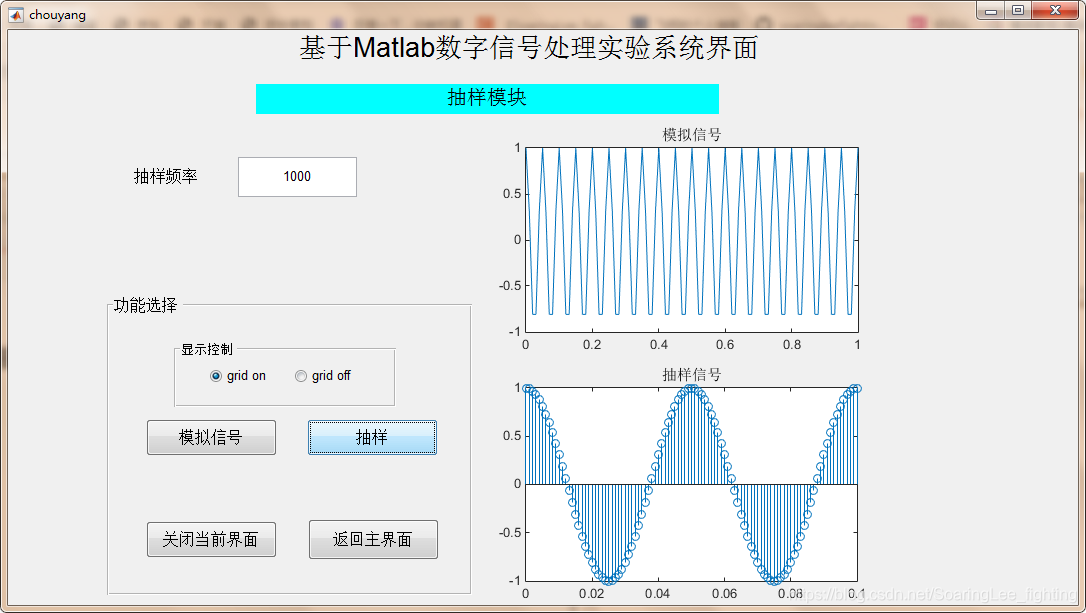Maximize the chouyang window
Screen dimensions: 1086x613
pos(1018,10)
